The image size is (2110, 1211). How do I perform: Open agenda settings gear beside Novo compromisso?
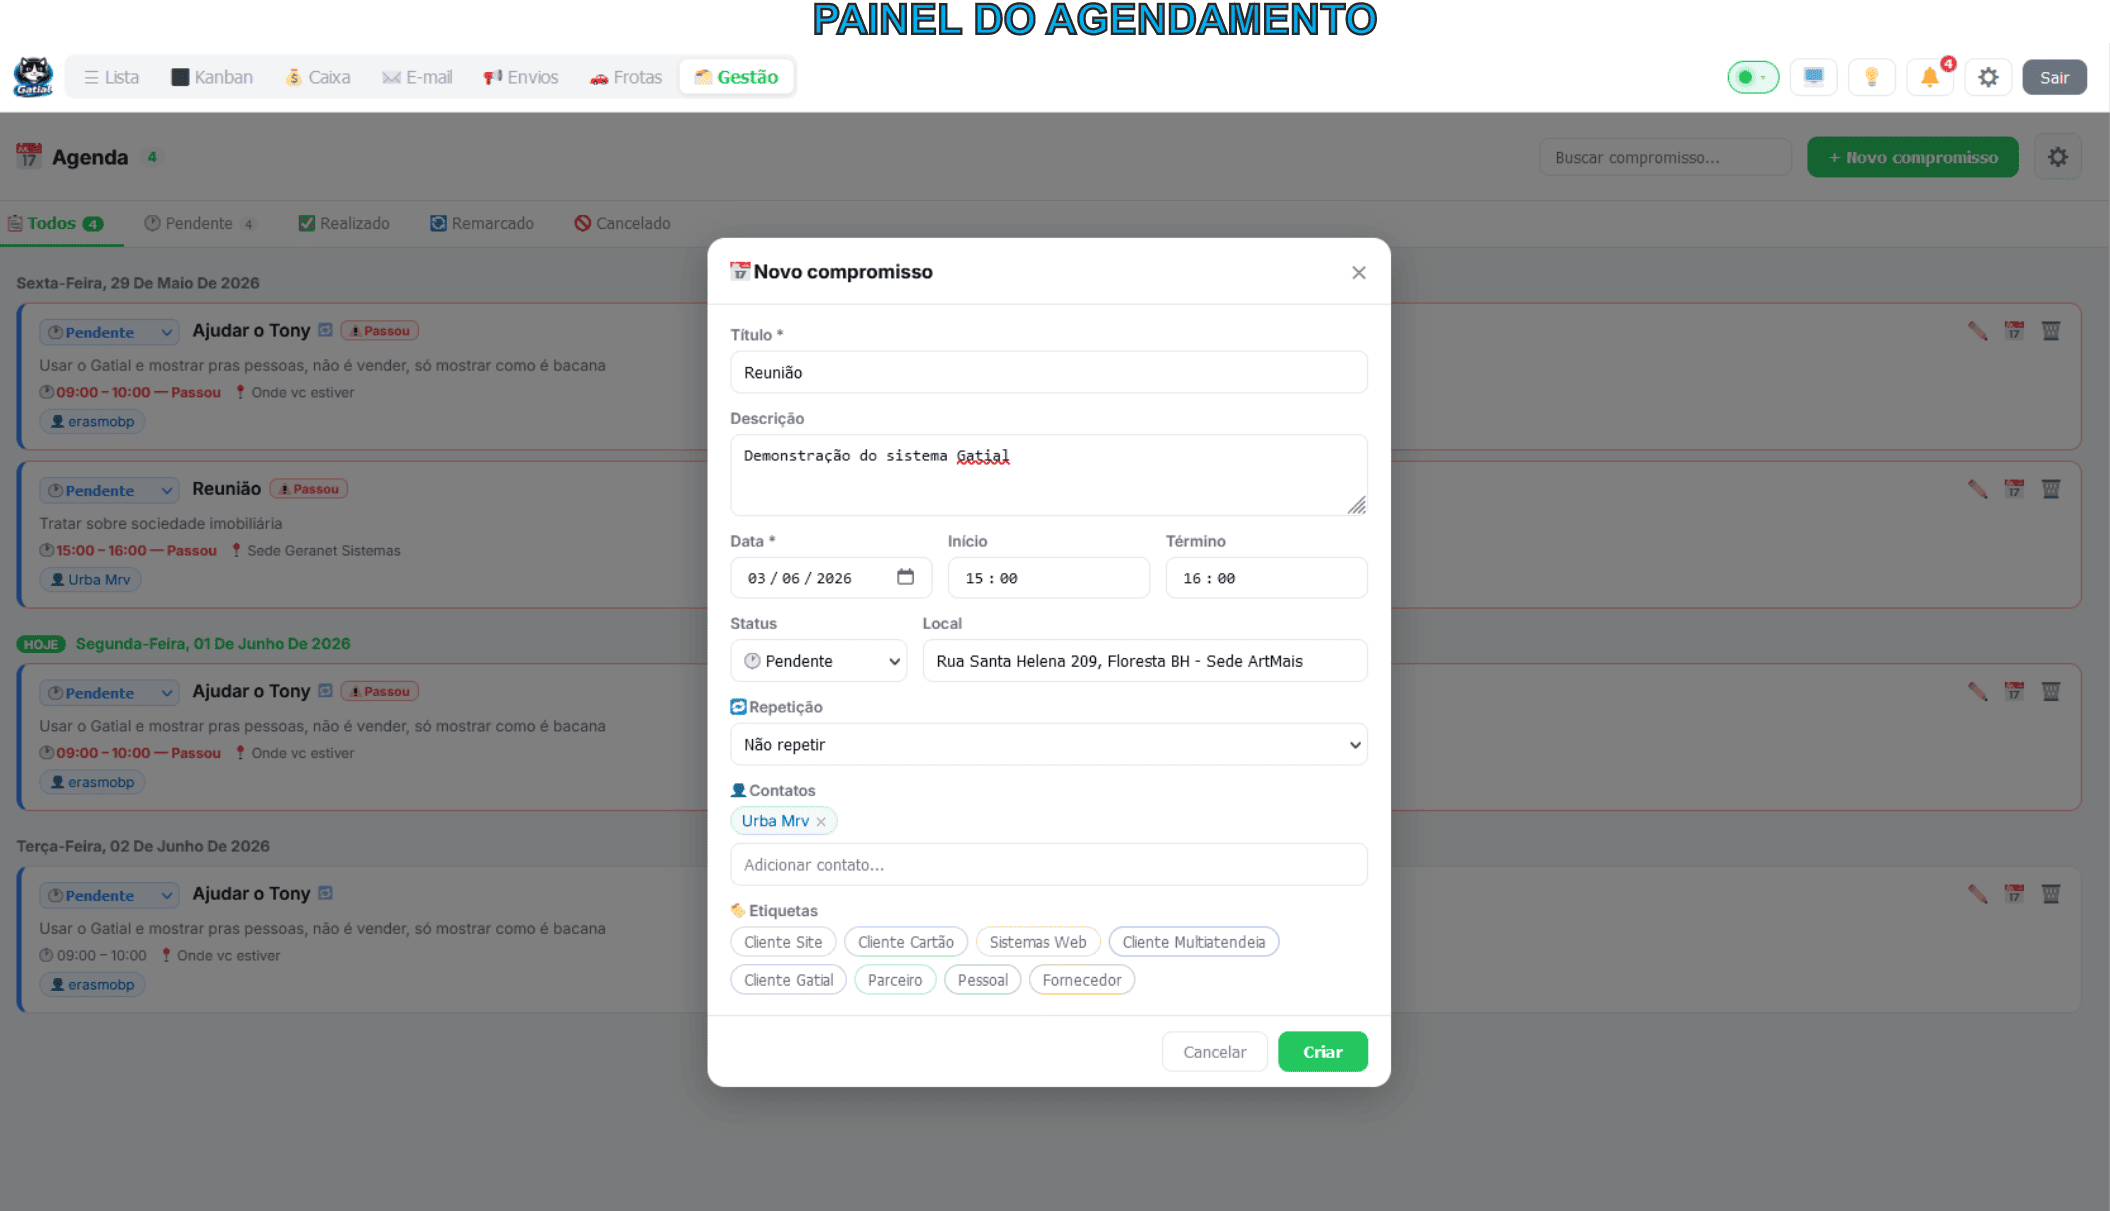point(2058,157)
